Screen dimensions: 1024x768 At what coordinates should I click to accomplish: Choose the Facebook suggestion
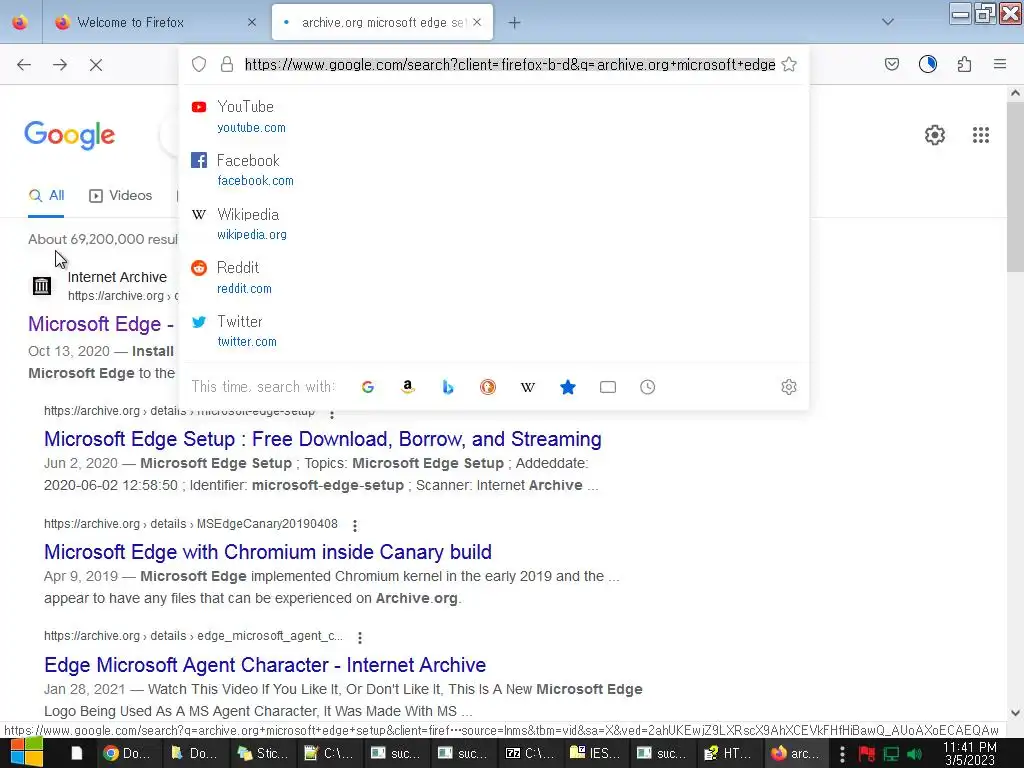point(494,170)
